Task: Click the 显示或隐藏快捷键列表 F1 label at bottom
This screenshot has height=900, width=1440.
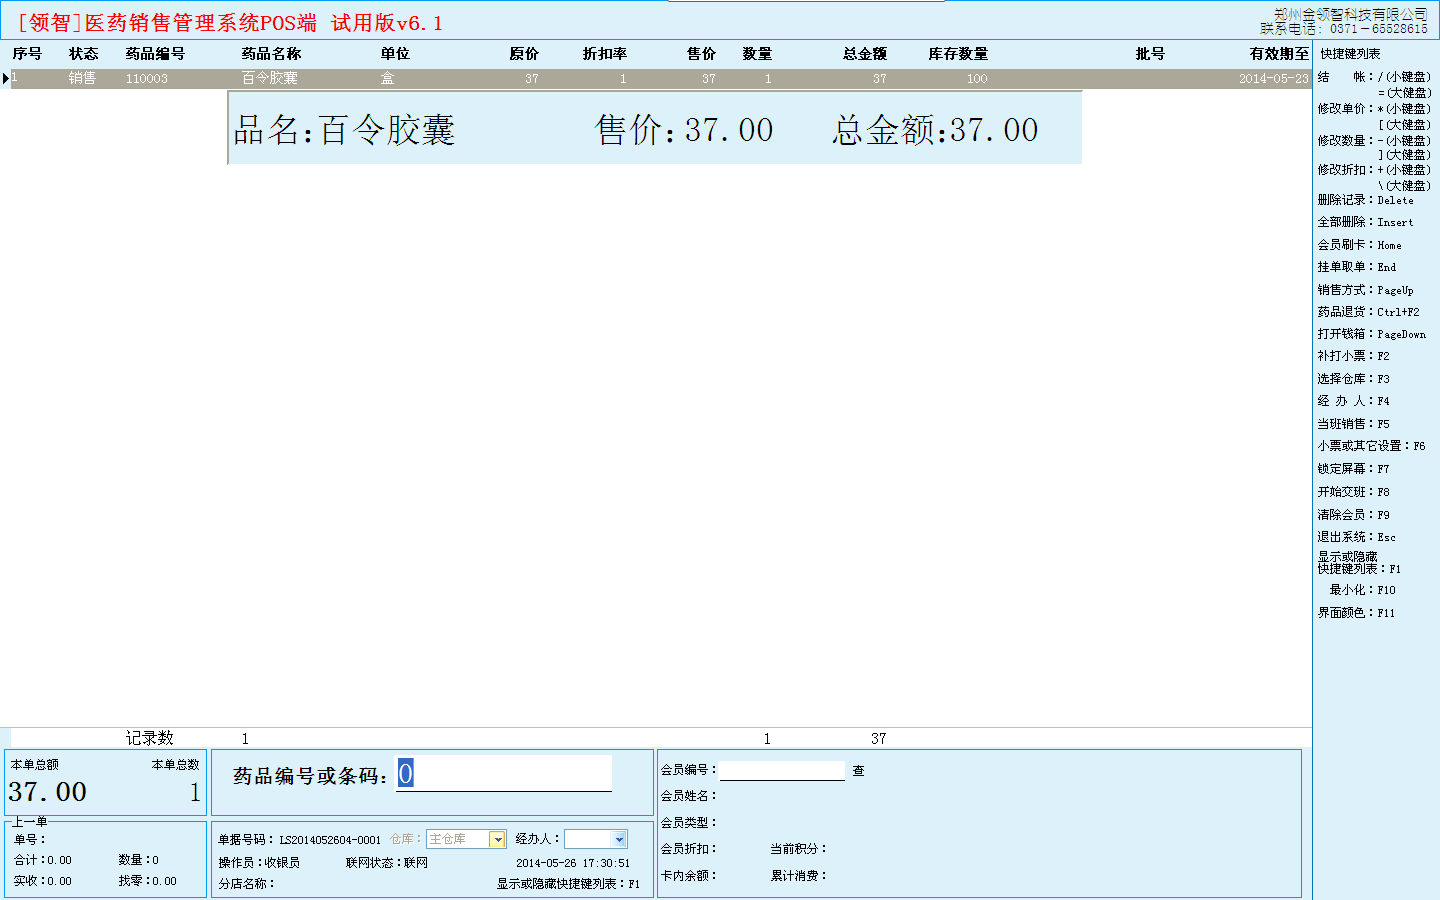Action: [567, 884]
